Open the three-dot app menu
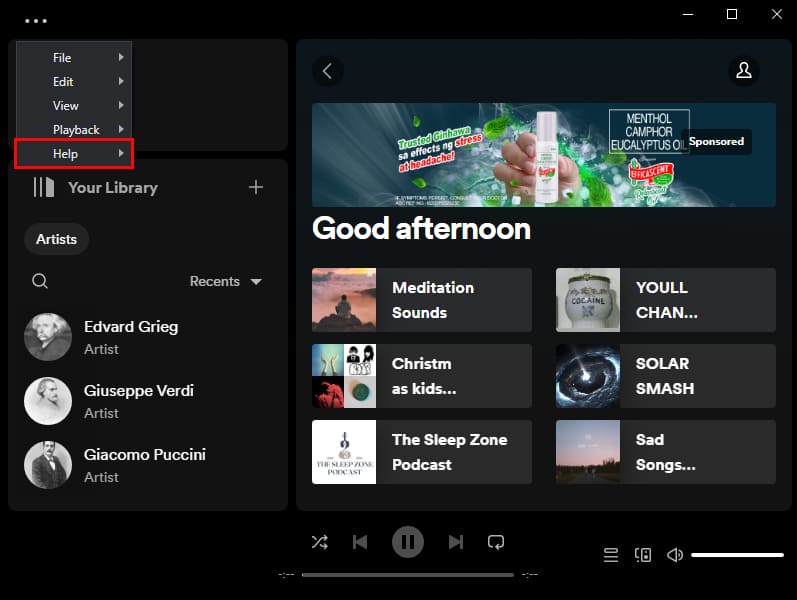Viewport: 797px width, 600px height. [36, 21]
